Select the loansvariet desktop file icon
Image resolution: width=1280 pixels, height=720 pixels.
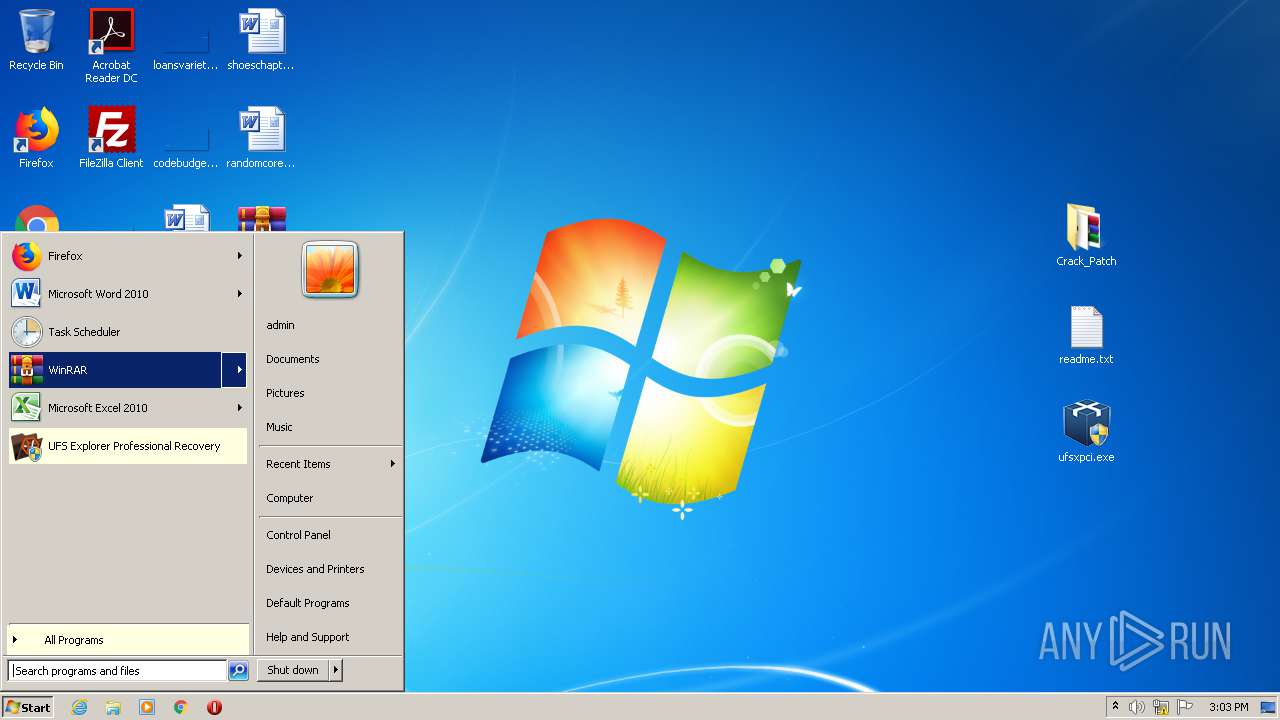click(185, 40)
